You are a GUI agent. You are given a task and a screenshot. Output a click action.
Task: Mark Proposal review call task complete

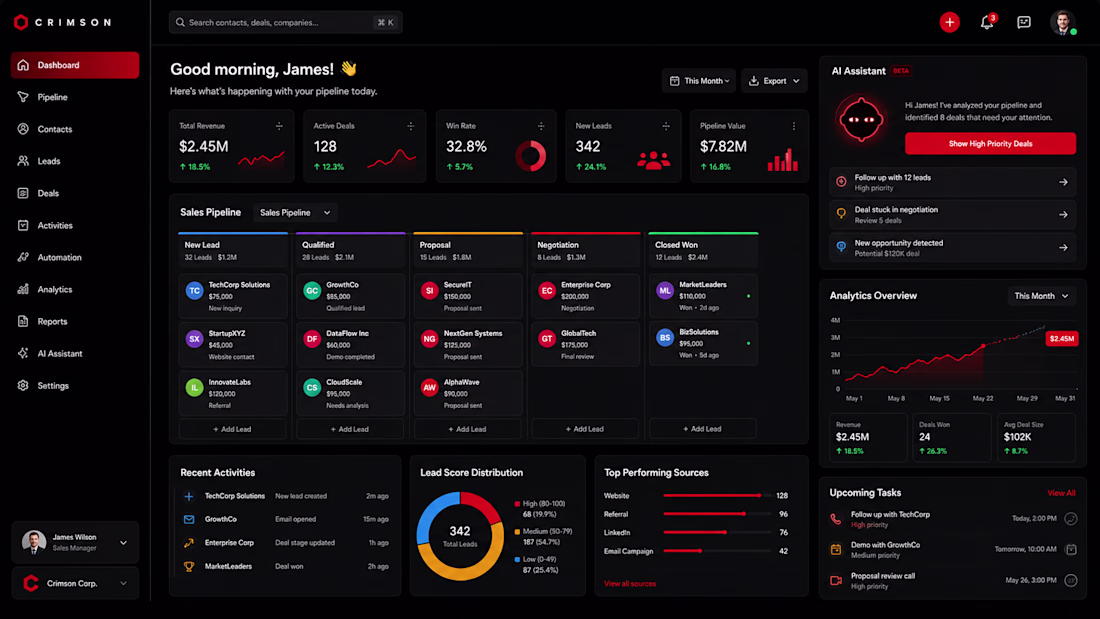1071,580
